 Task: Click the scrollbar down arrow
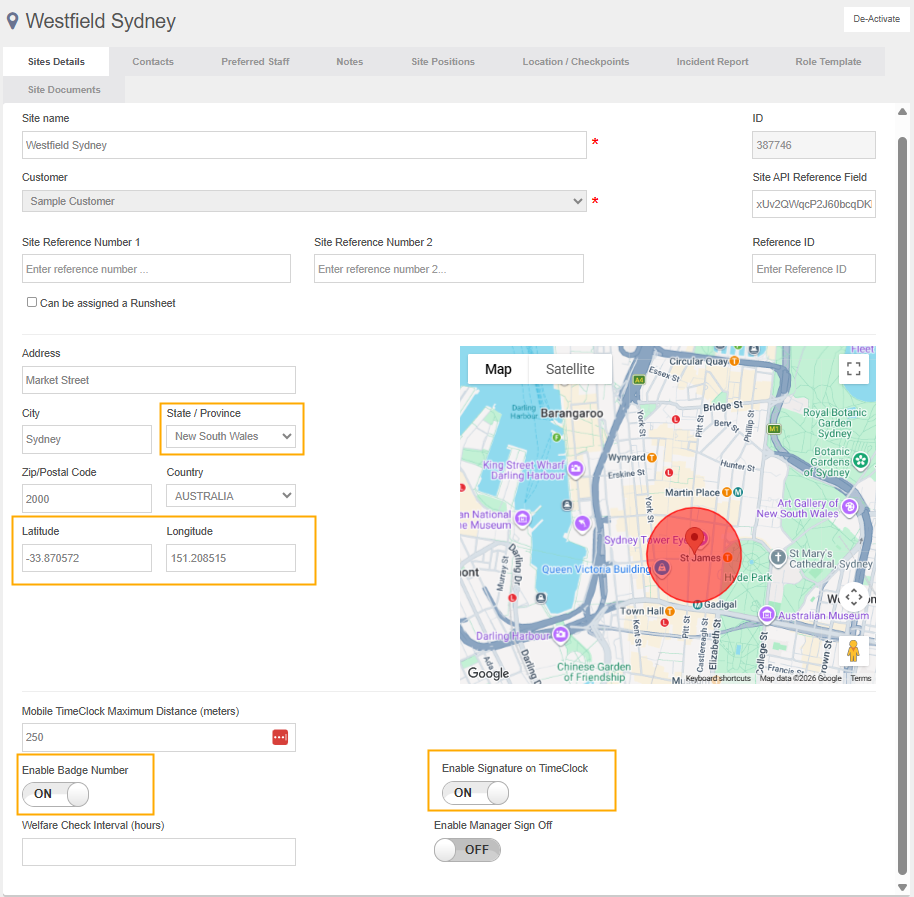pos(902,887)
